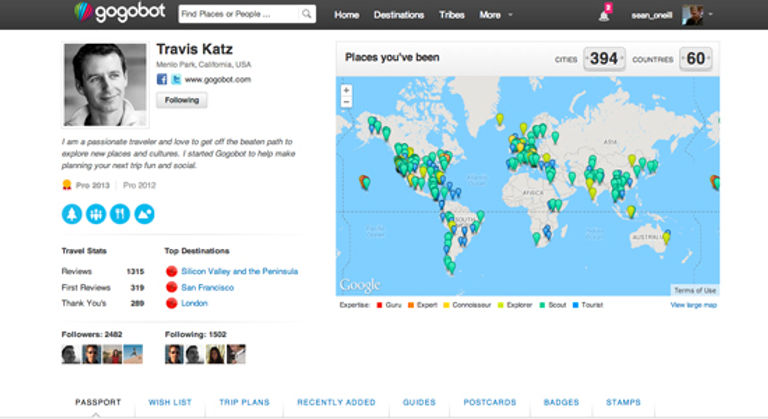Click Travis Katz's profile photo
The image size is (768, 419).
105,84
